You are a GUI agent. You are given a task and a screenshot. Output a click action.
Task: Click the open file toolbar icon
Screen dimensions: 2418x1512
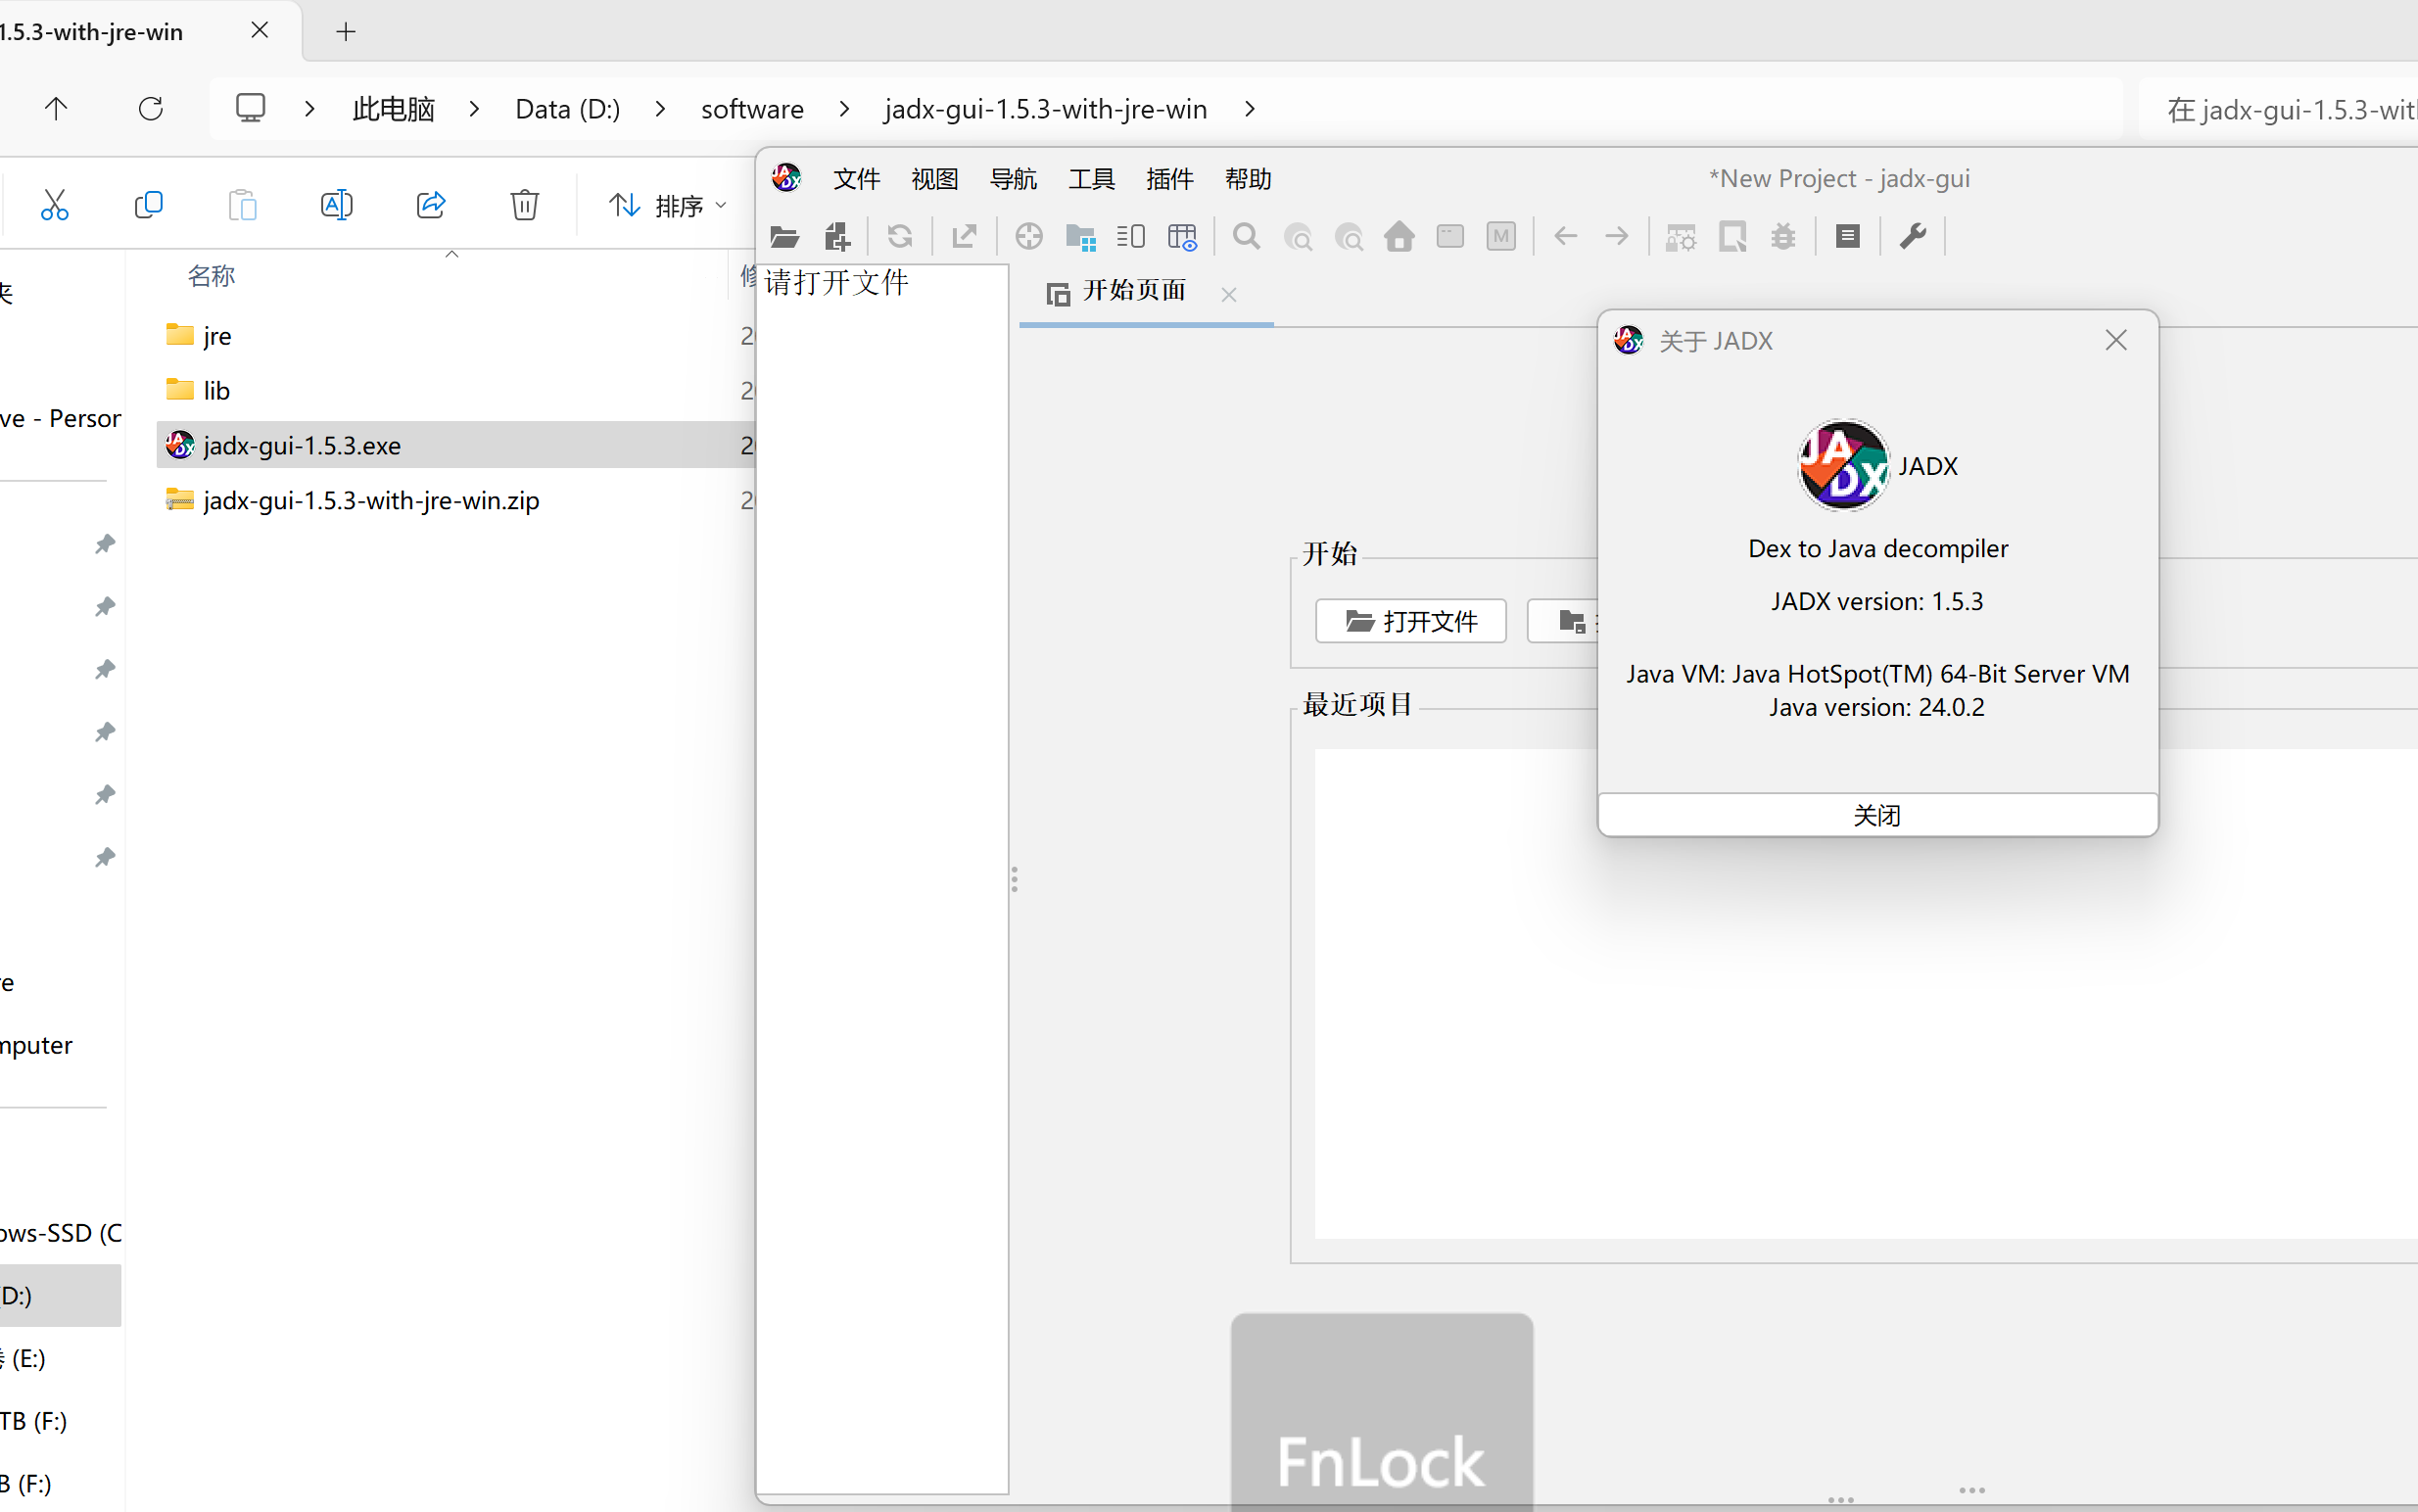(784, 237)
